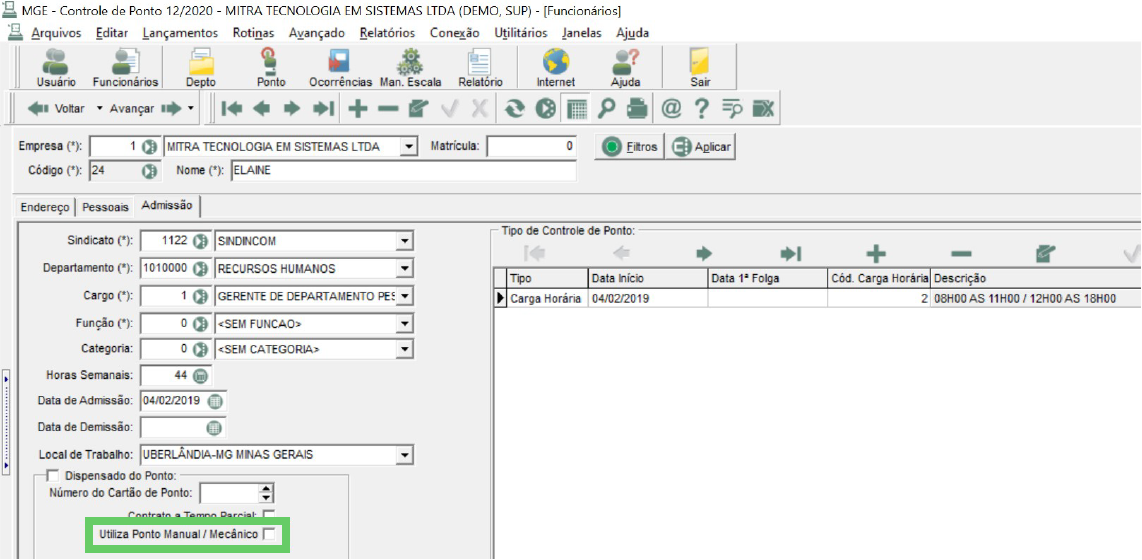Open the Man. Escala gears icon
The height and width of the screenshot is (560, 1142).
coord(410,67)
